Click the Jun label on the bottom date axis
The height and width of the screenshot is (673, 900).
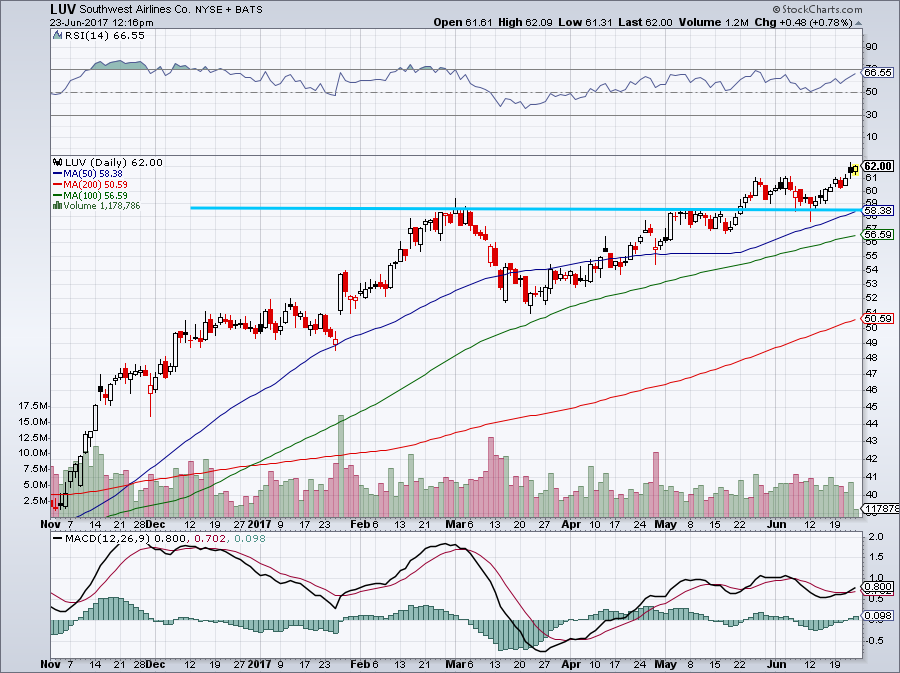(776, 665)
